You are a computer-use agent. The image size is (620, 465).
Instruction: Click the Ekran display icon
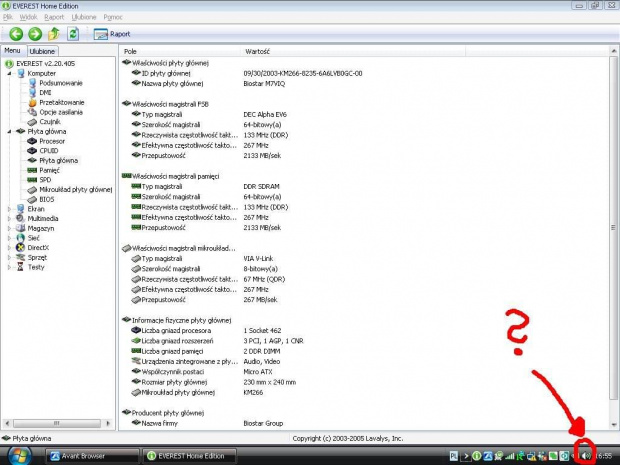point(21,209)
